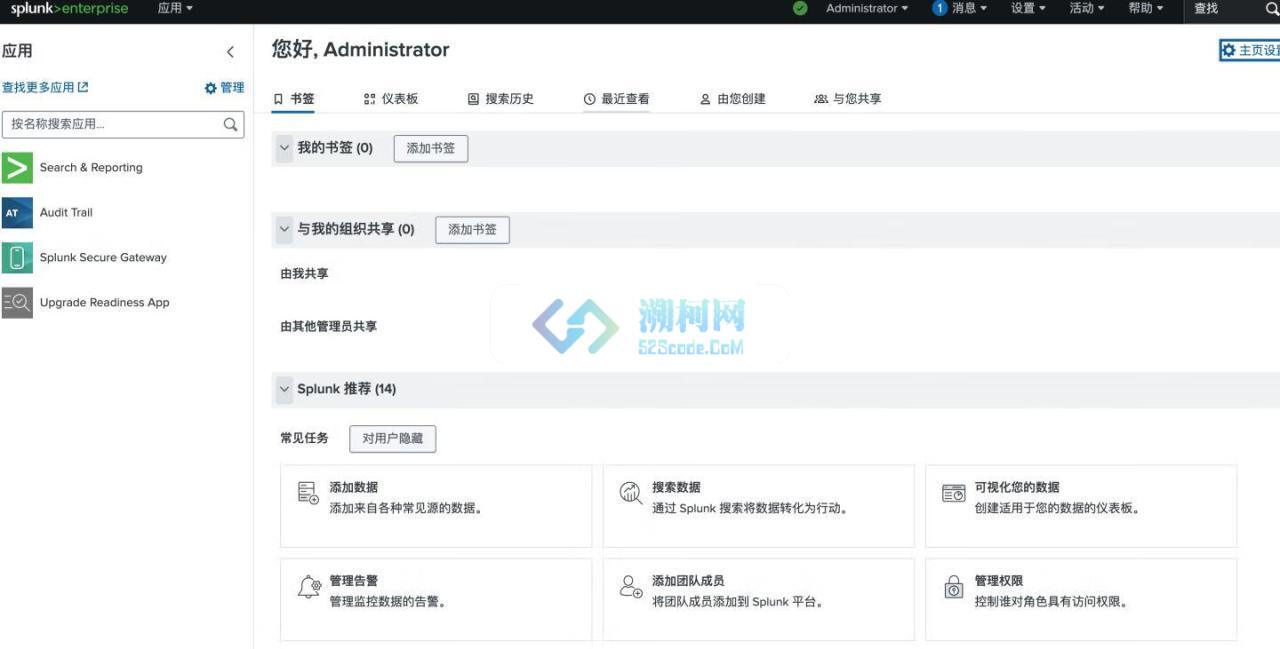Open the 添加数据 task card
Viewport: 1280px width, 649px height.
point(436,506)
